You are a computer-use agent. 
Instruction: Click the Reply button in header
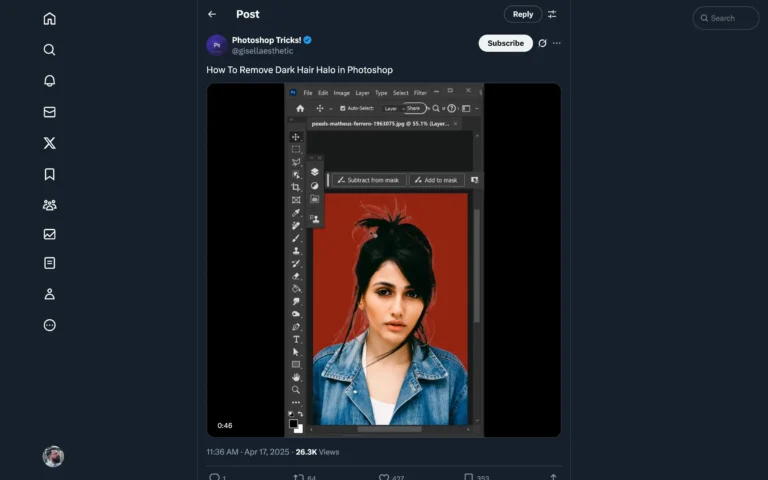tap(523, 14)
